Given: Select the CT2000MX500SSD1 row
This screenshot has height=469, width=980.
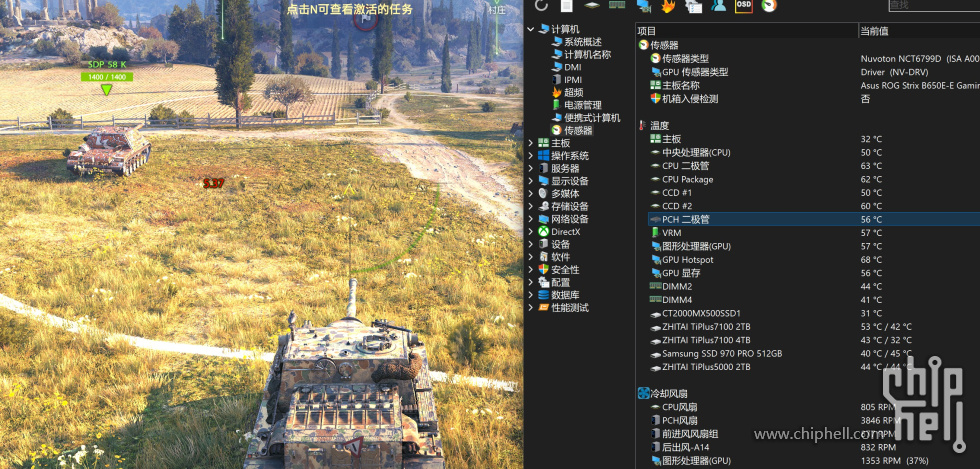Looking at the screenshot, I should click(x=814, y=313).
